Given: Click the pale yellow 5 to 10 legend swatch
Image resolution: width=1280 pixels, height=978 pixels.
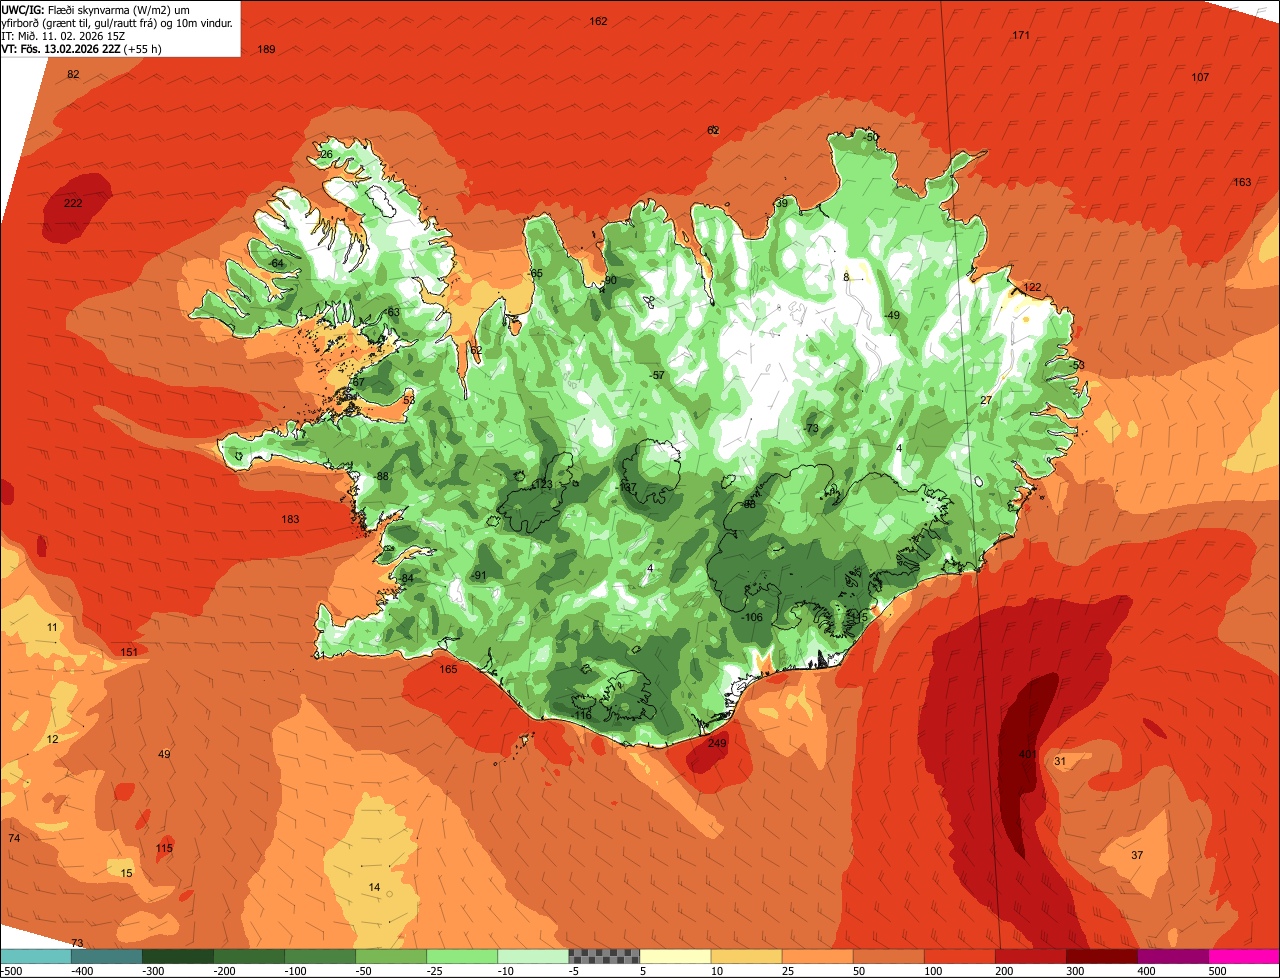Looking at the screenshot, I should pyautogui.click(x=675, y=956).
